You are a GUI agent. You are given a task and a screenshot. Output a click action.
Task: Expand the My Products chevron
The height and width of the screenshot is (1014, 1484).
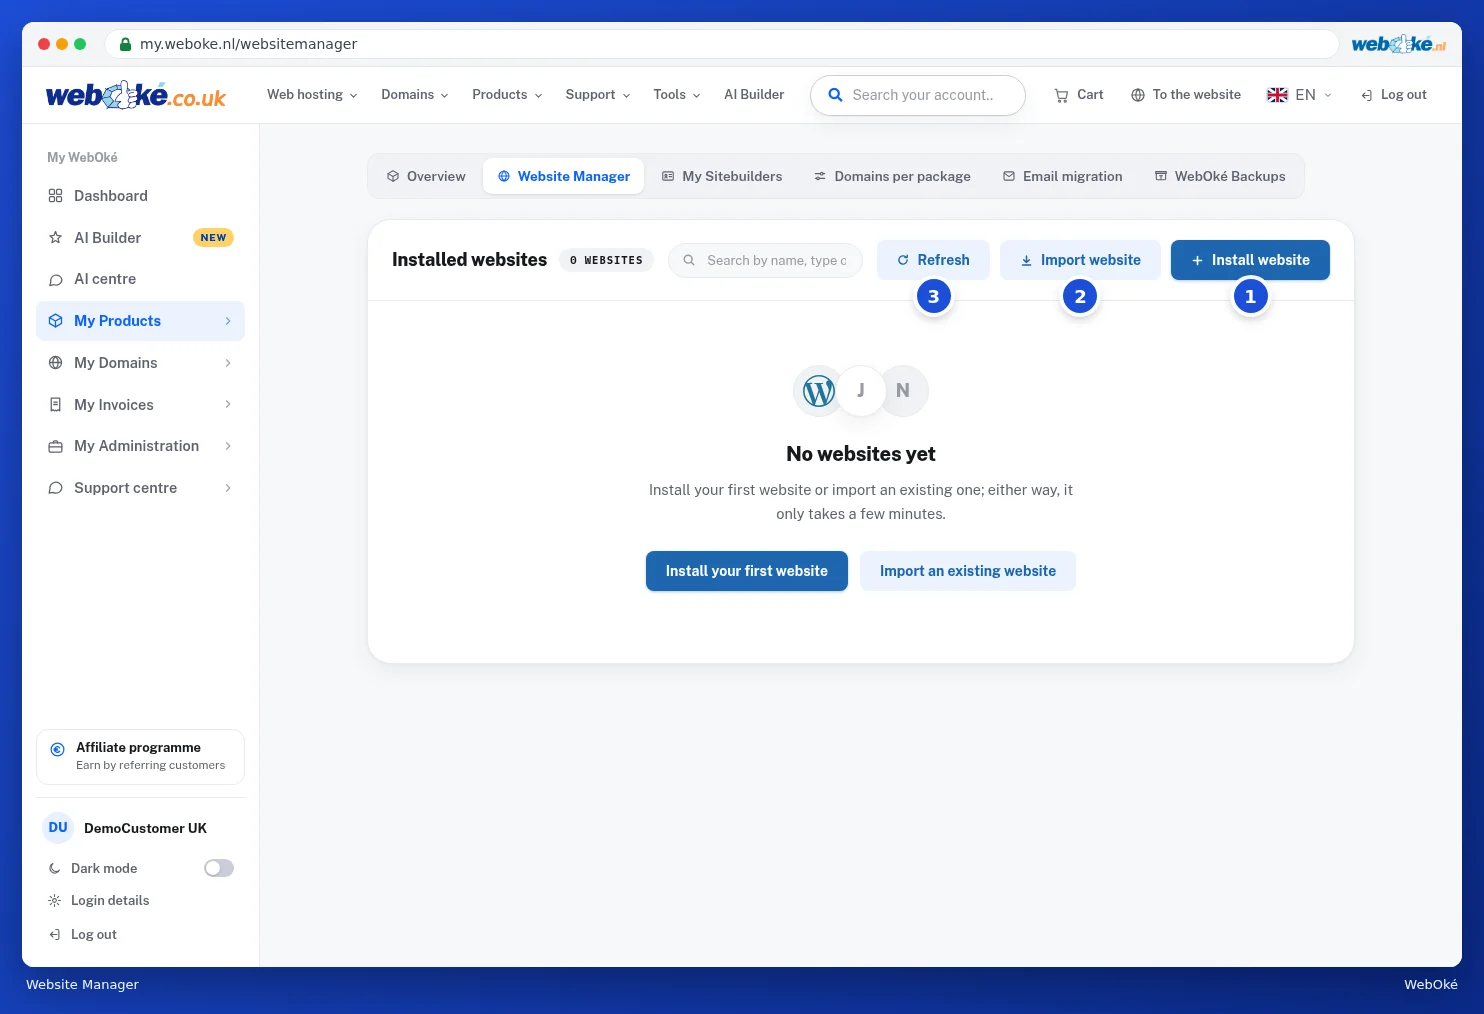point(228,321)
